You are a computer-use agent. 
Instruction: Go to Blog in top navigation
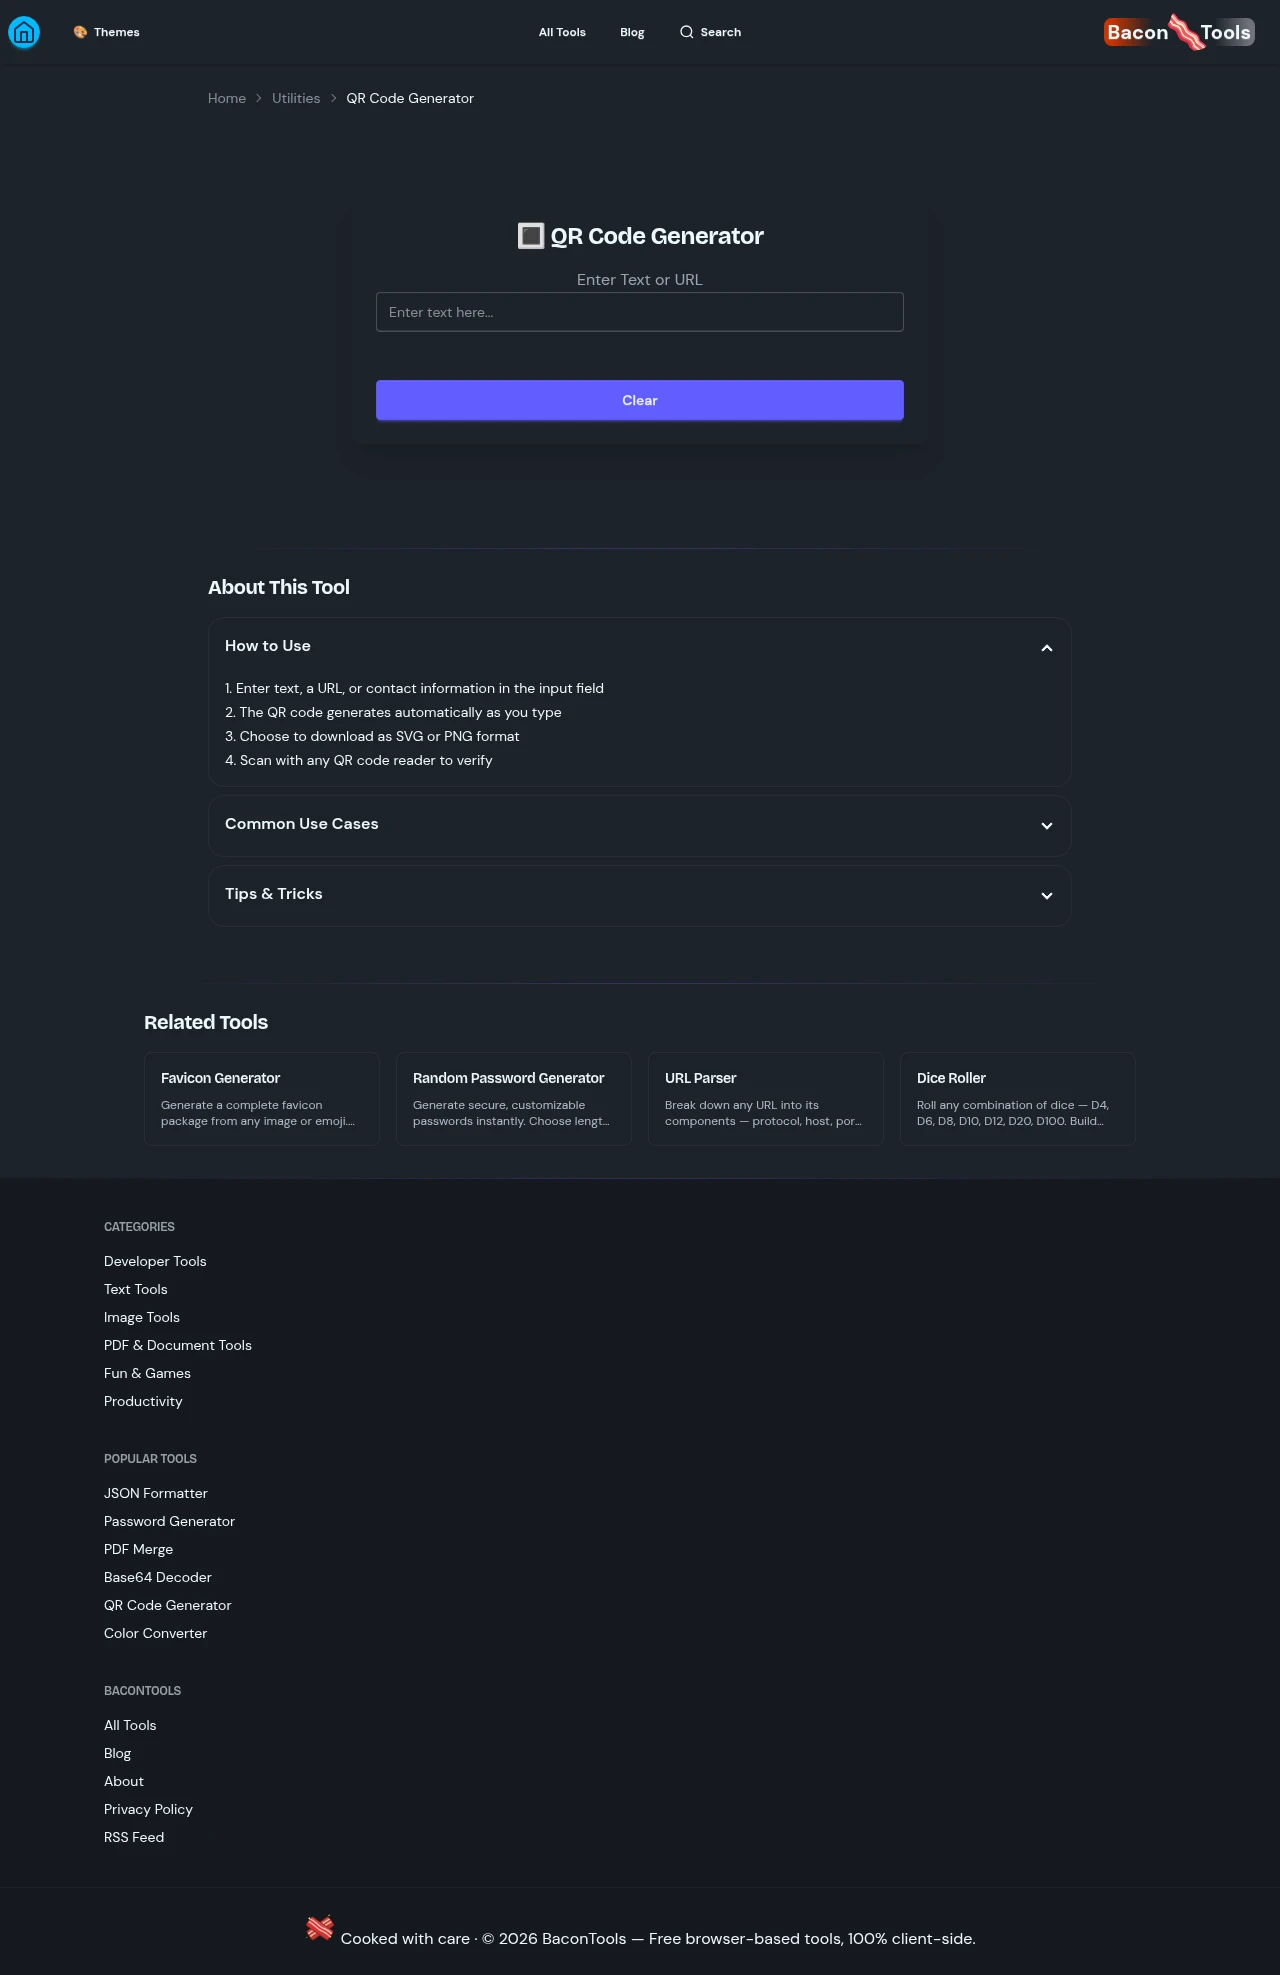pos(632,32)
